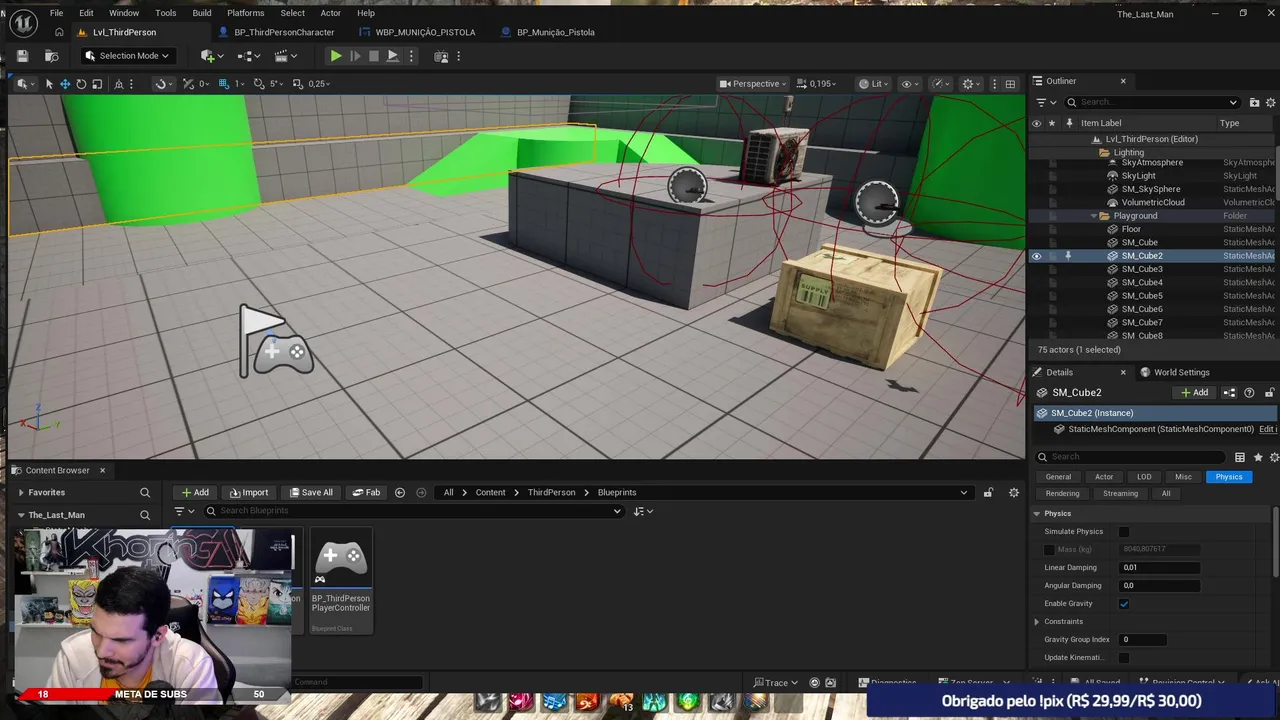Select SkyLight in the Outliner
1280x720 pixels.
[1138, 176]
